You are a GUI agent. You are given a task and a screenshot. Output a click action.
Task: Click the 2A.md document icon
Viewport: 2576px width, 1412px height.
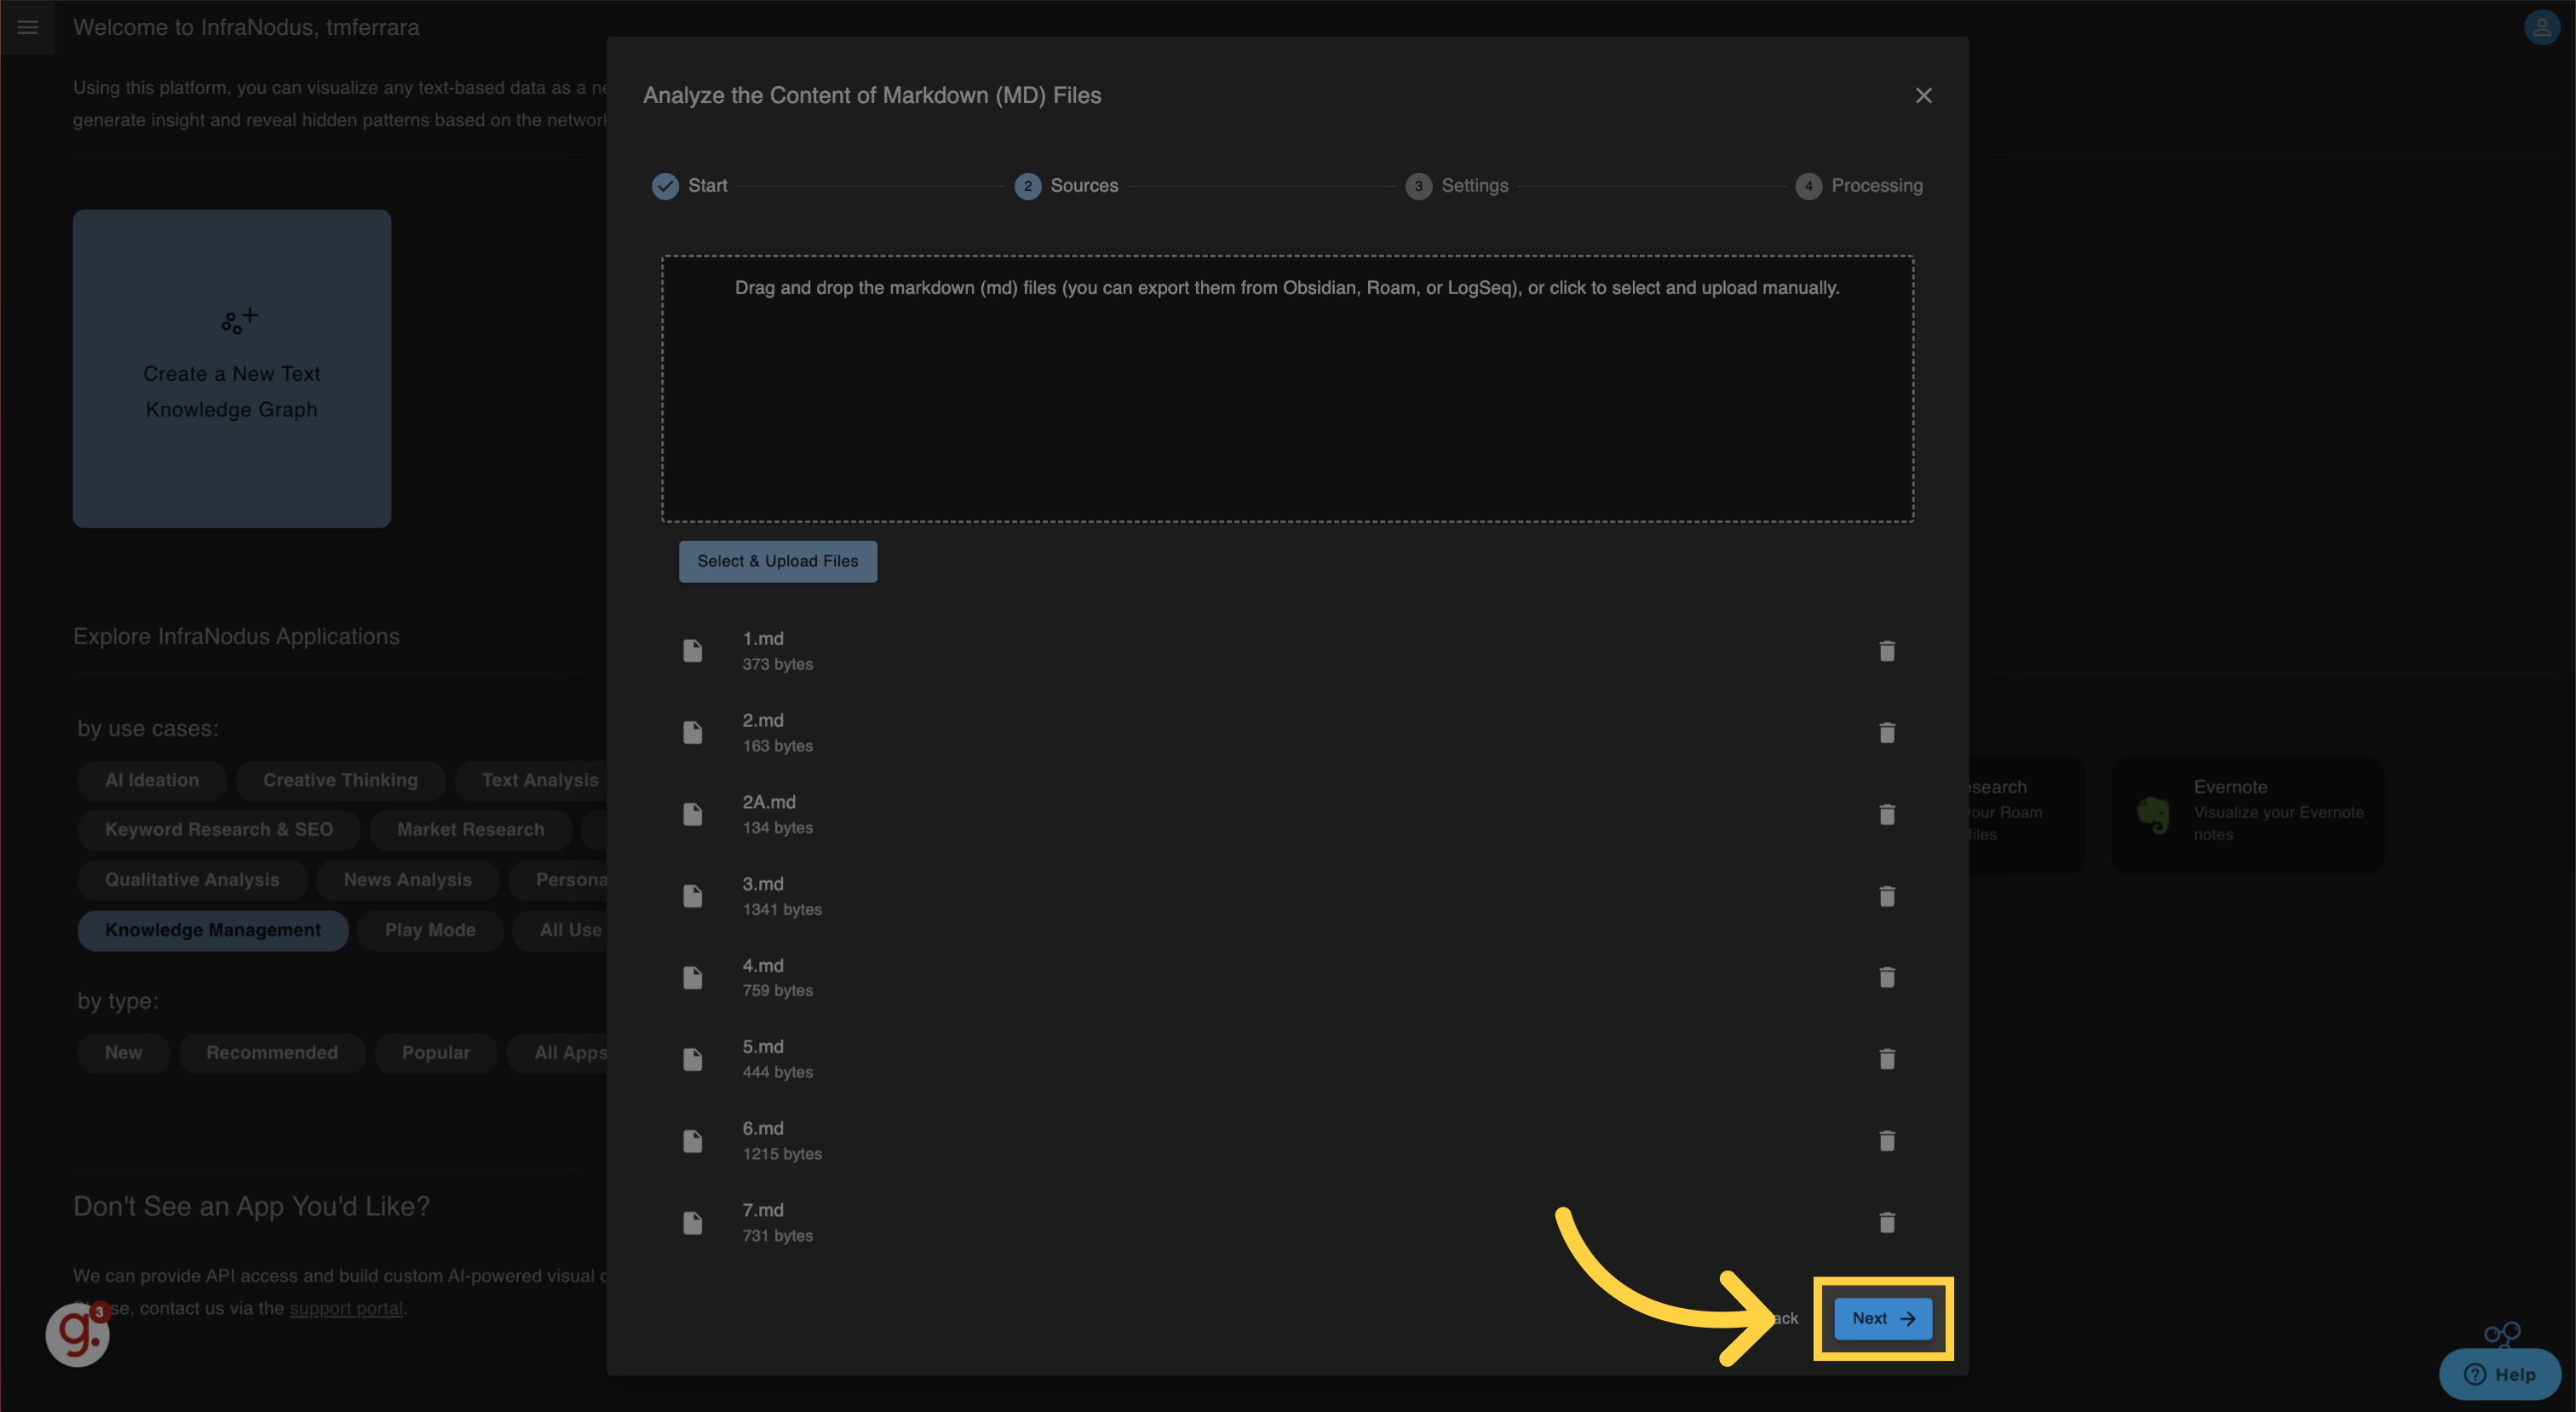click(692, 814)
